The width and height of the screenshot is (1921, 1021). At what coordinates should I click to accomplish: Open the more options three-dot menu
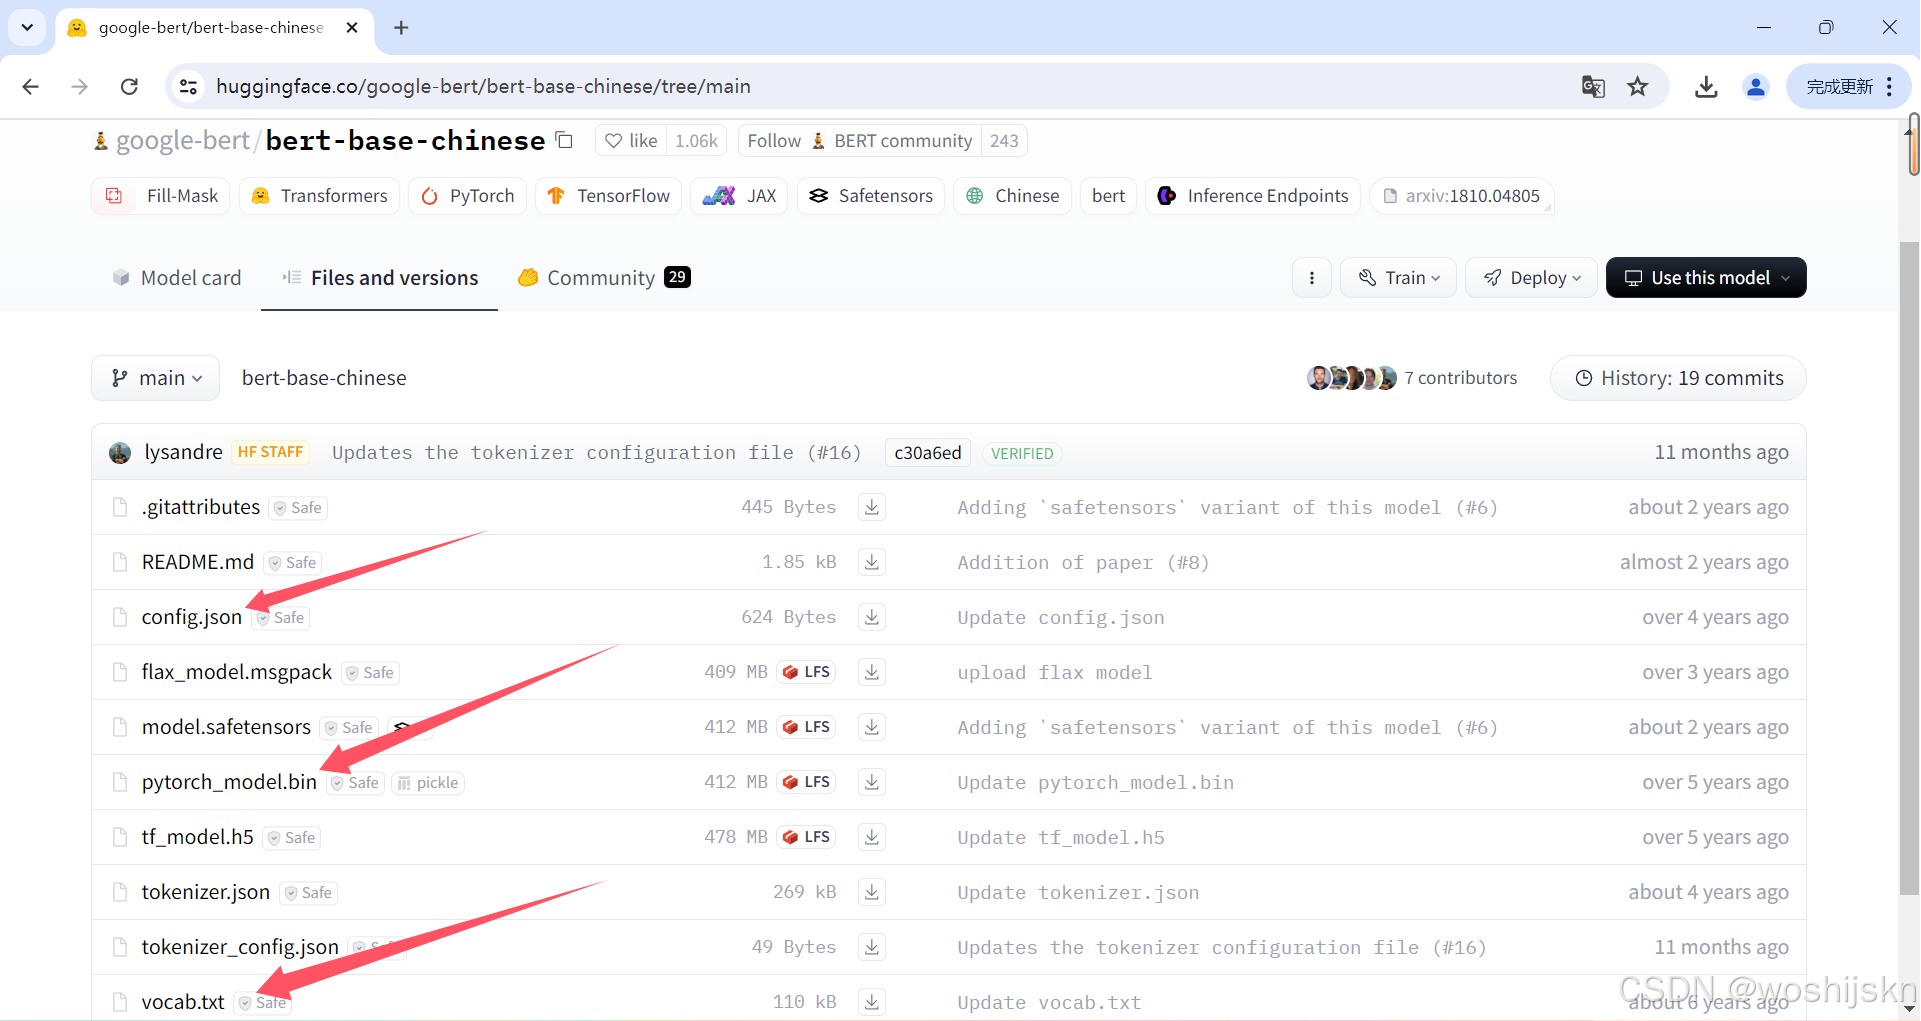[1312, 278]
